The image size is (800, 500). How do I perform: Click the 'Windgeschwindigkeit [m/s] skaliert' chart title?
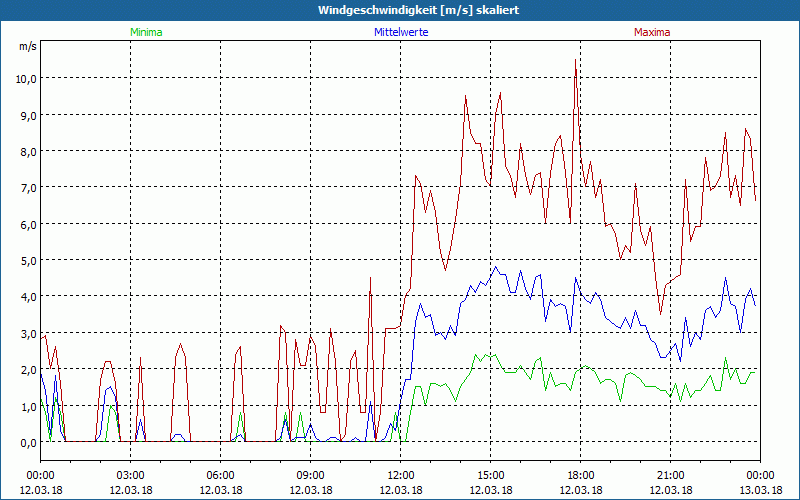(418, 10)
